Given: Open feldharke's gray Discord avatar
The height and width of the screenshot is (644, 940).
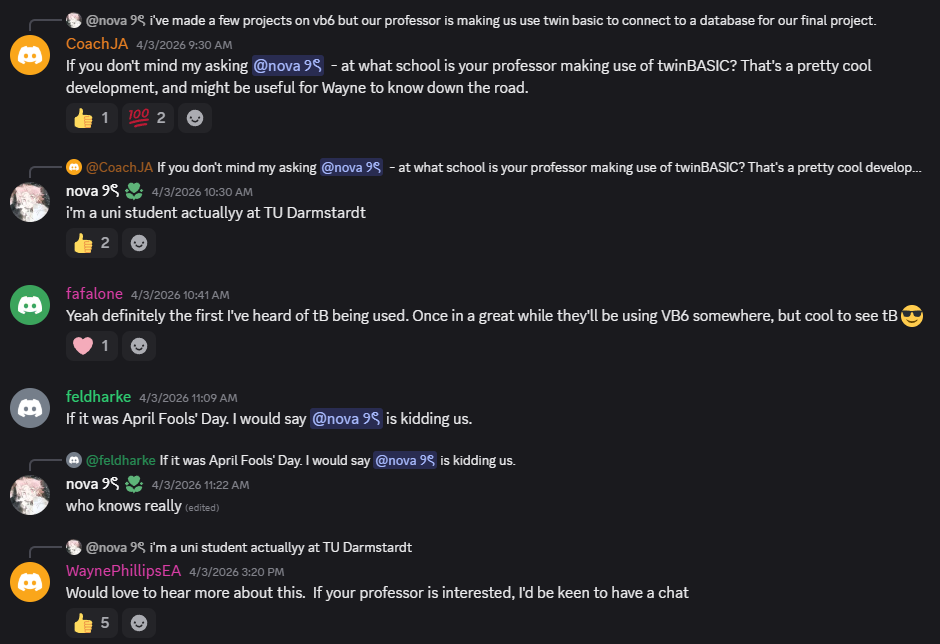Looking at the screenshot, I should [x=30, y=408].
